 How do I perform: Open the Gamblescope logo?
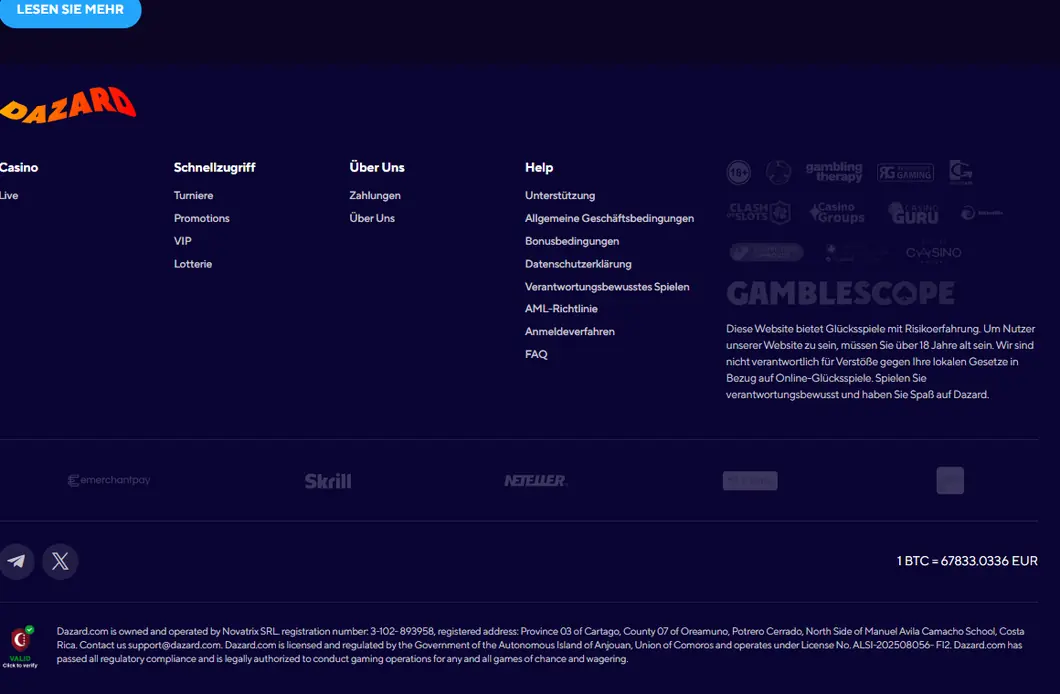(840, 293)
